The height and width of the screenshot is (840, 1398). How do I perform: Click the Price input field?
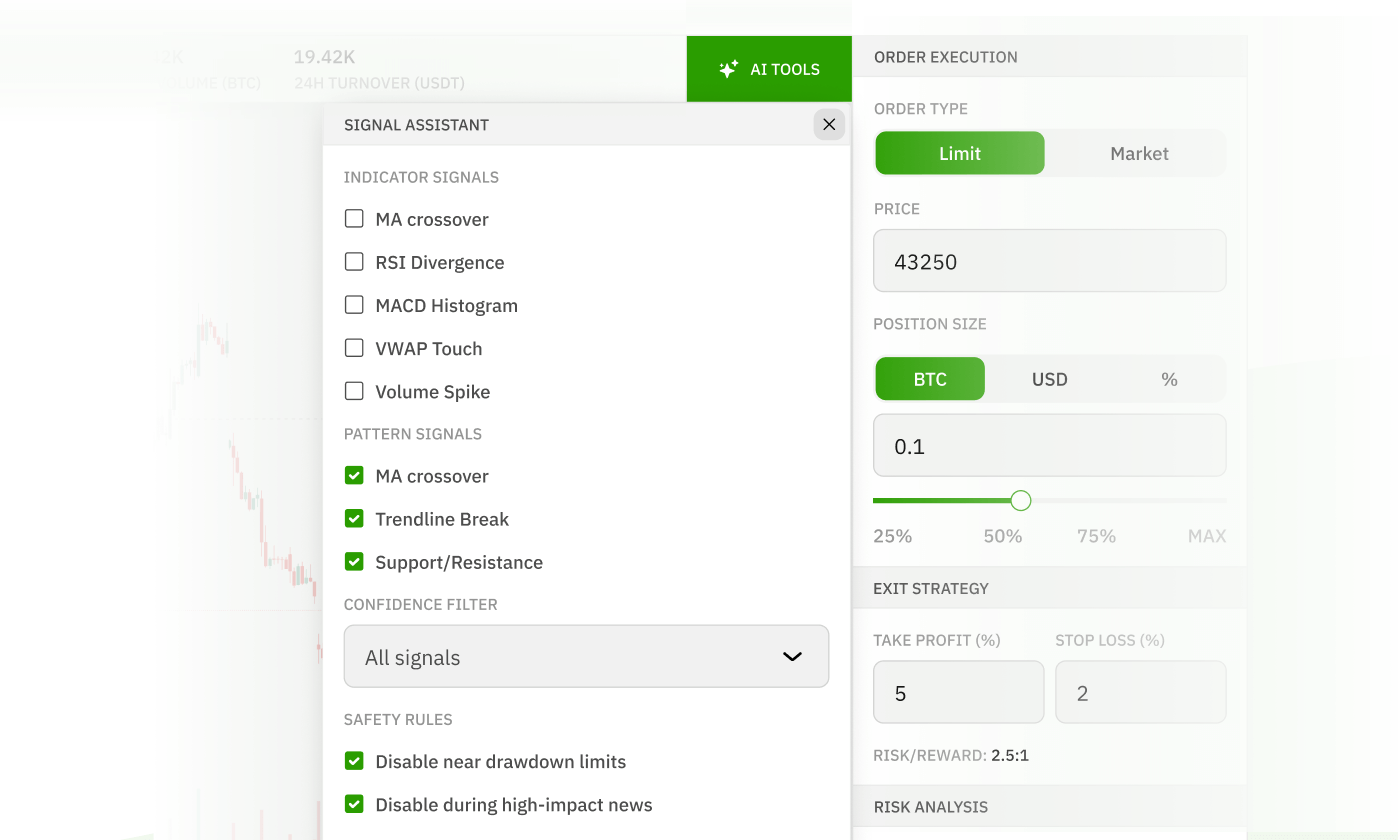[x=1049, y=262]
